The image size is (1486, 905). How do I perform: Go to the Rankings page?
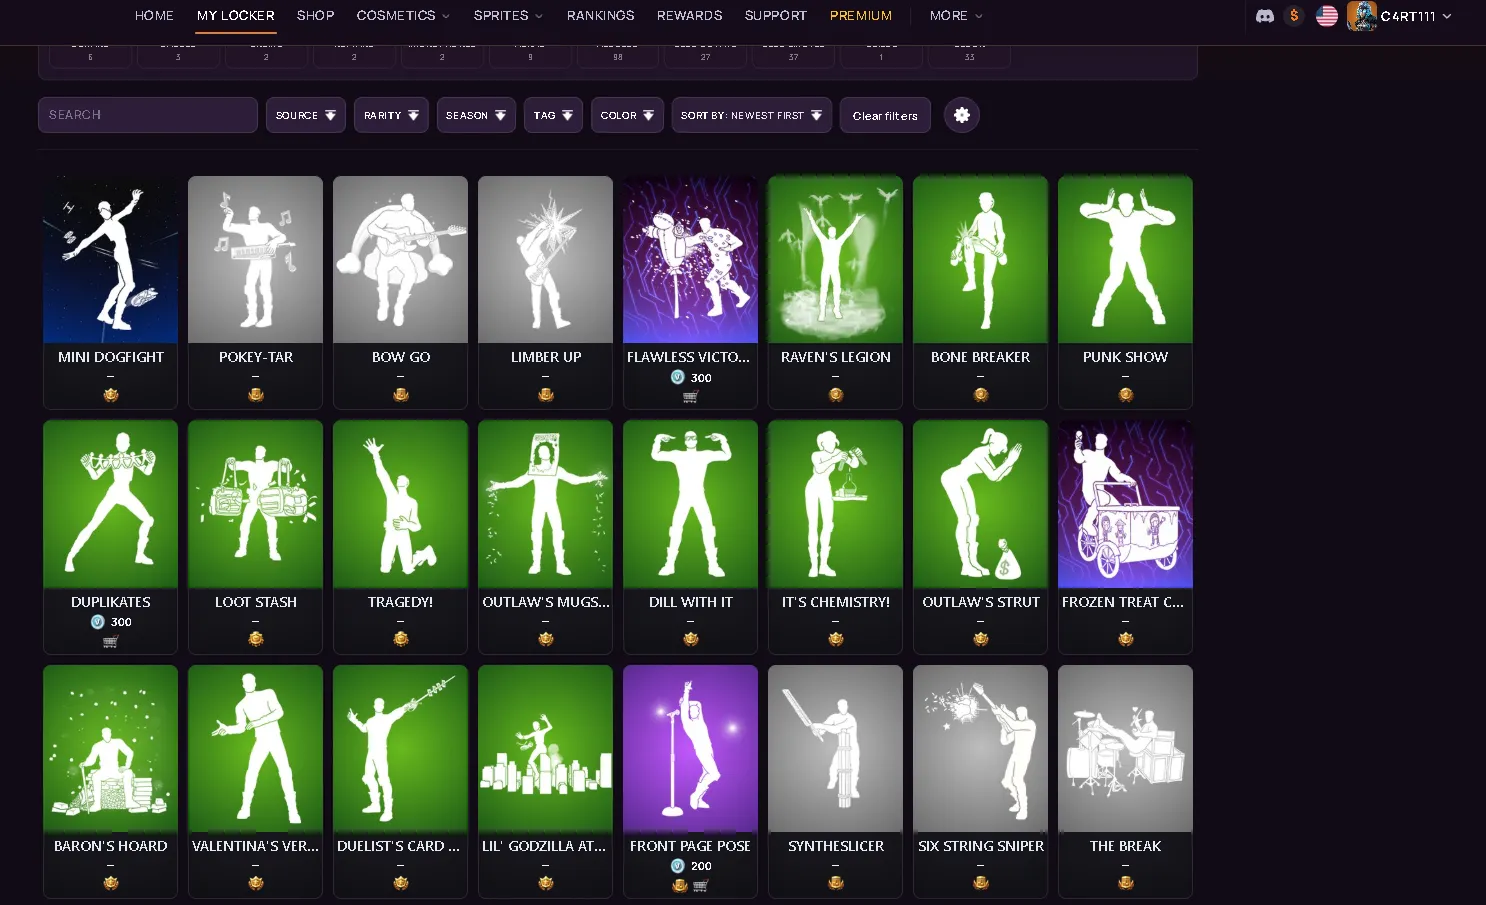click(x=600, y=16)
